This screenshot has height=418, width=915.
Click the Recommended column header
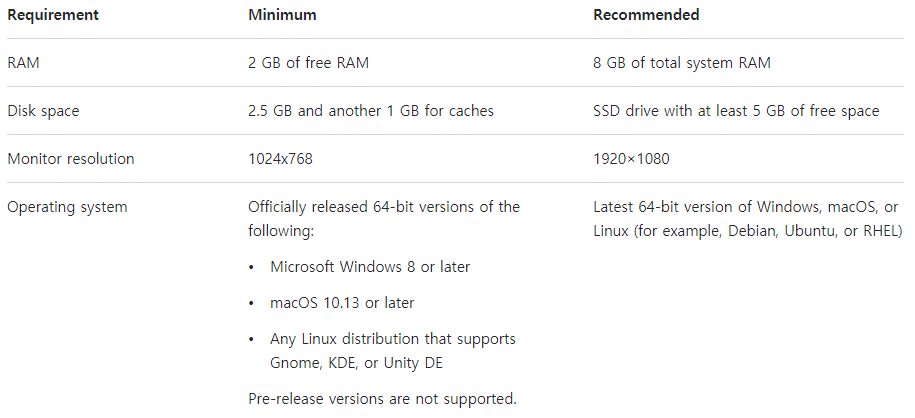point(646,15)
